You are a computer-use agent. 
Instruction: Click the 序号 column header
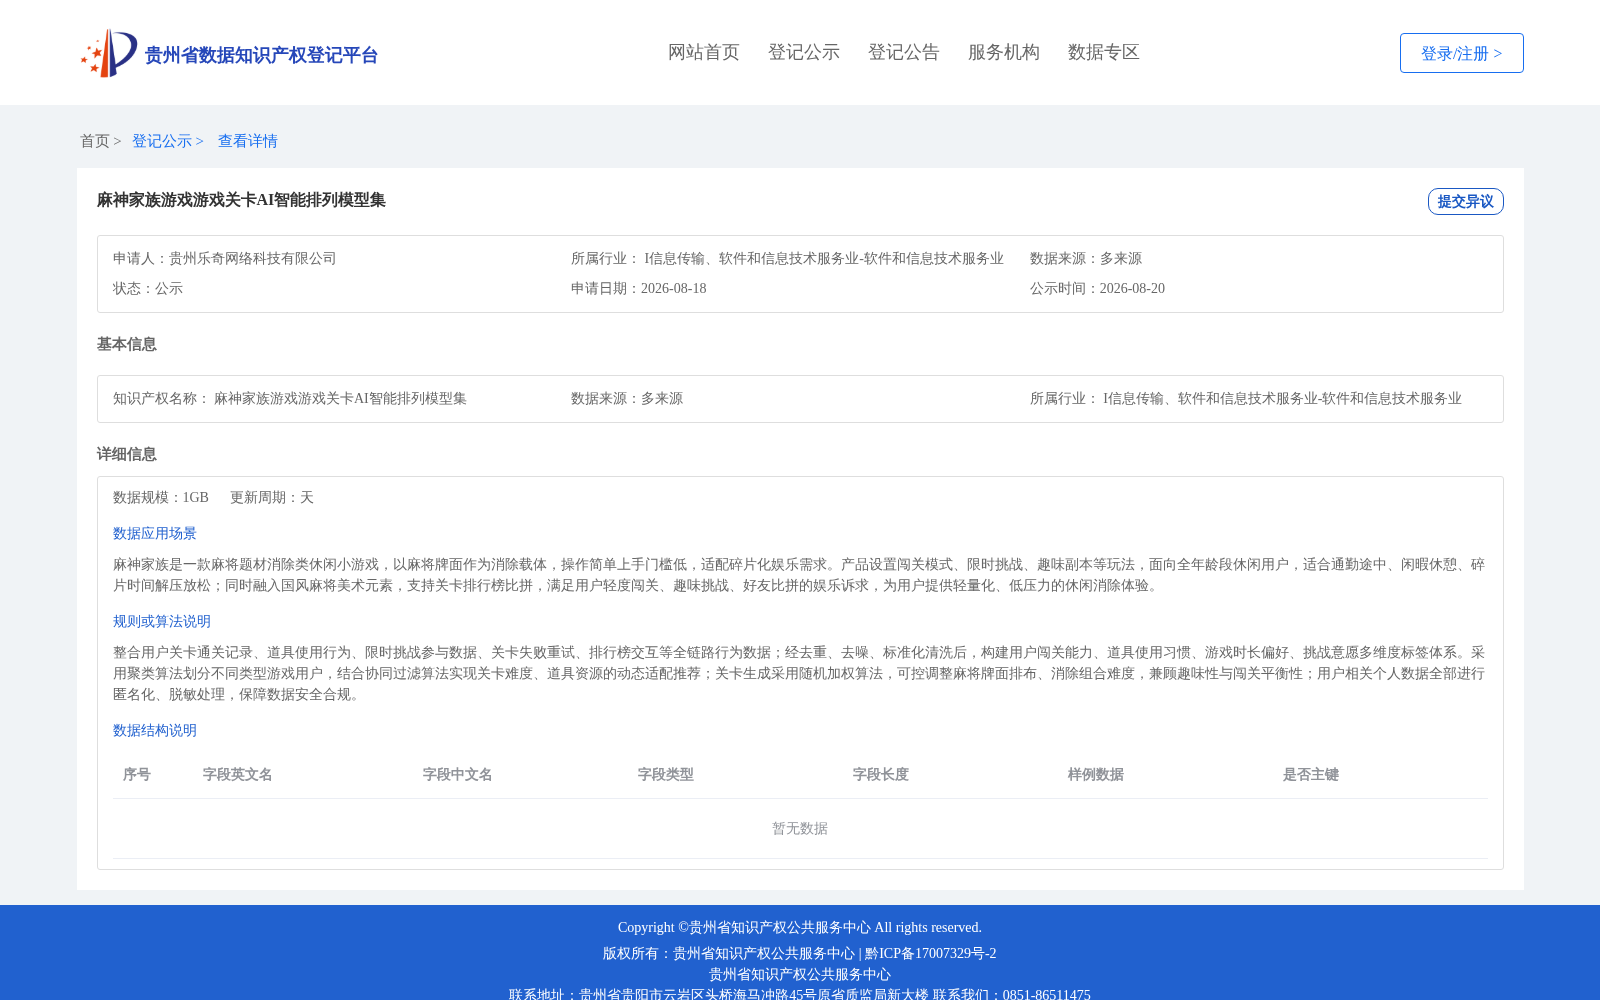[x=137, y=774]
